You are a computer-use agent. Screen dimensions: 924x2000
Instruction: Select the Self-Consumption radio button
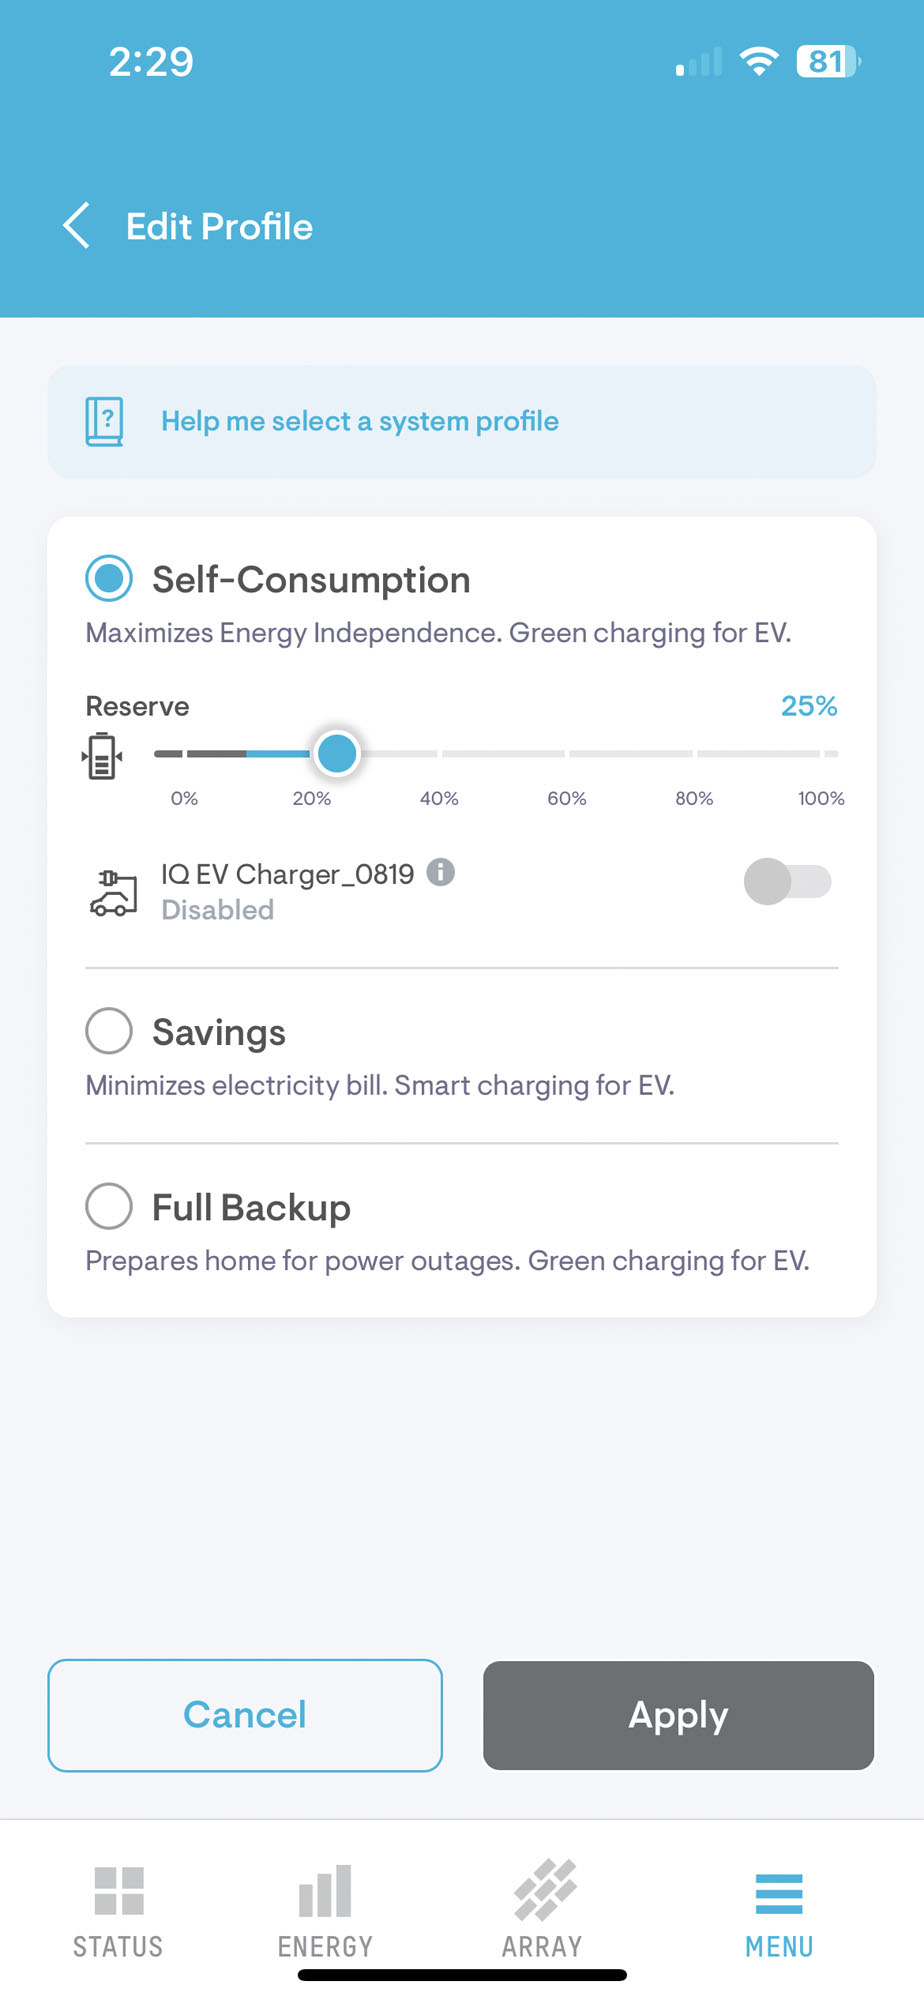[109, 579]
